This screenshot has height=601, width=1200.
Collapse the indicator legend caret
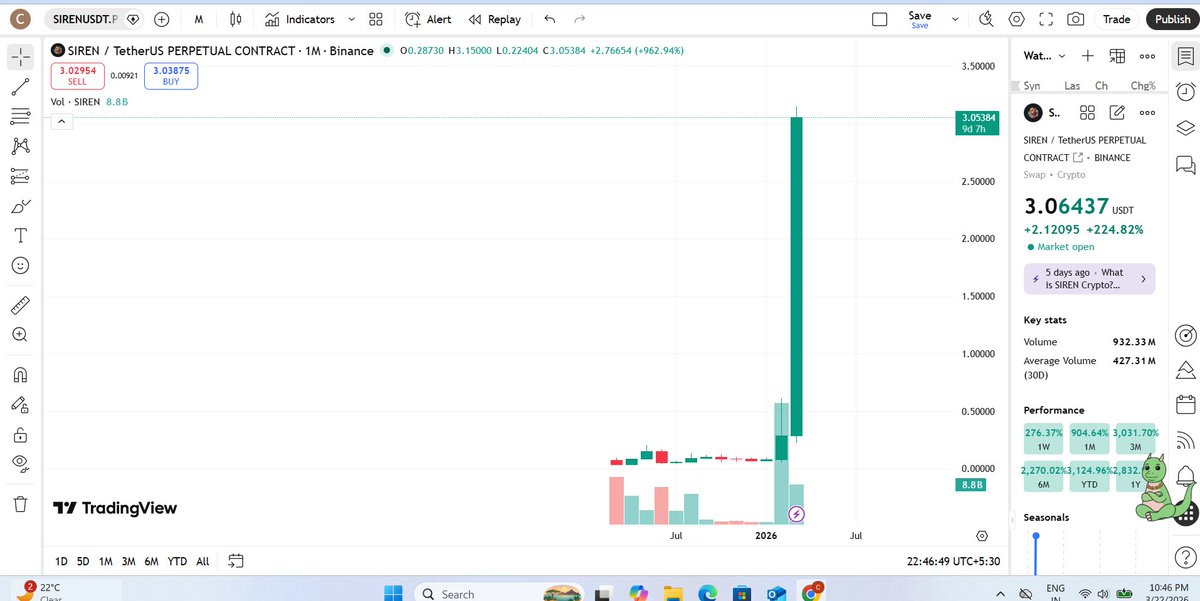point(61,121)
